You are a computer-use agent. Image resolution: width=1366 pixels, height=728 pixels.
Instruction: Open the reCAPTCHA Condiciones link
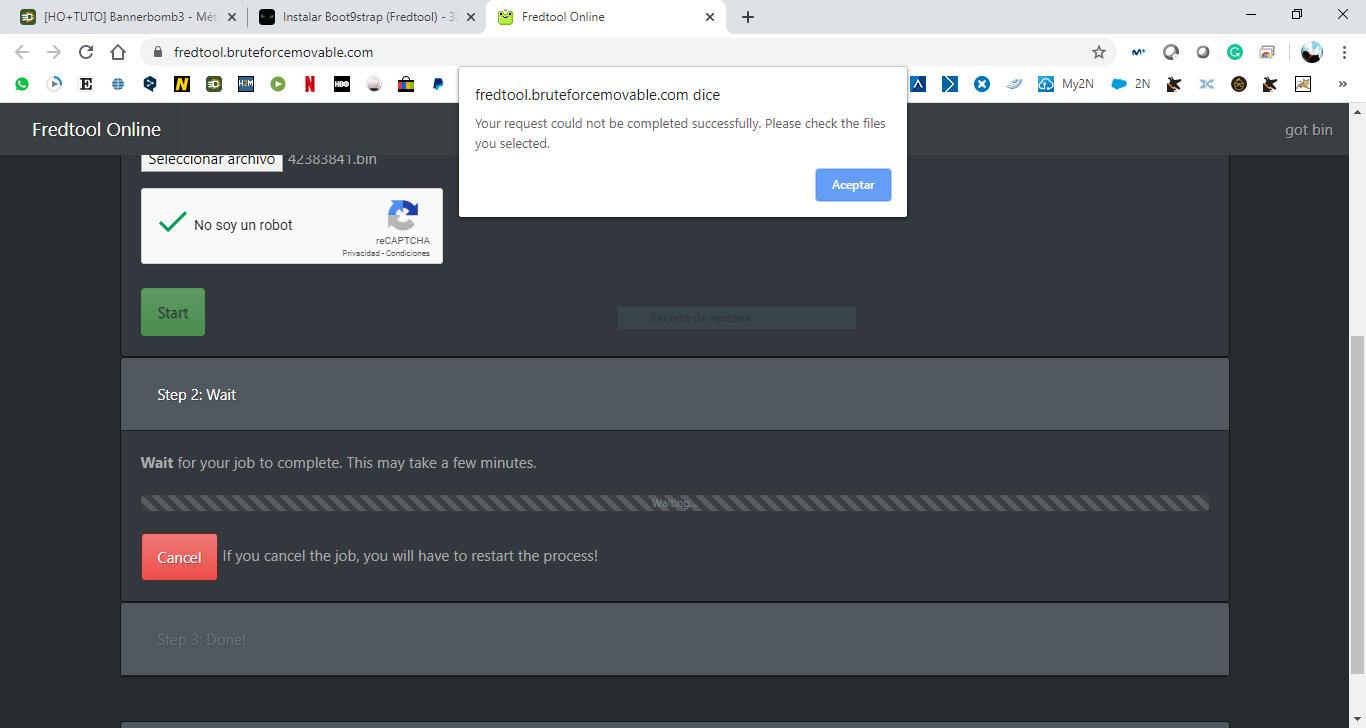(x=408, y=254)
